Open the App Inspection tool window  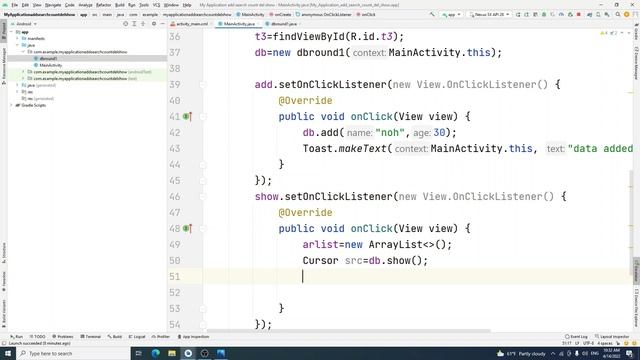coord(193,337)
